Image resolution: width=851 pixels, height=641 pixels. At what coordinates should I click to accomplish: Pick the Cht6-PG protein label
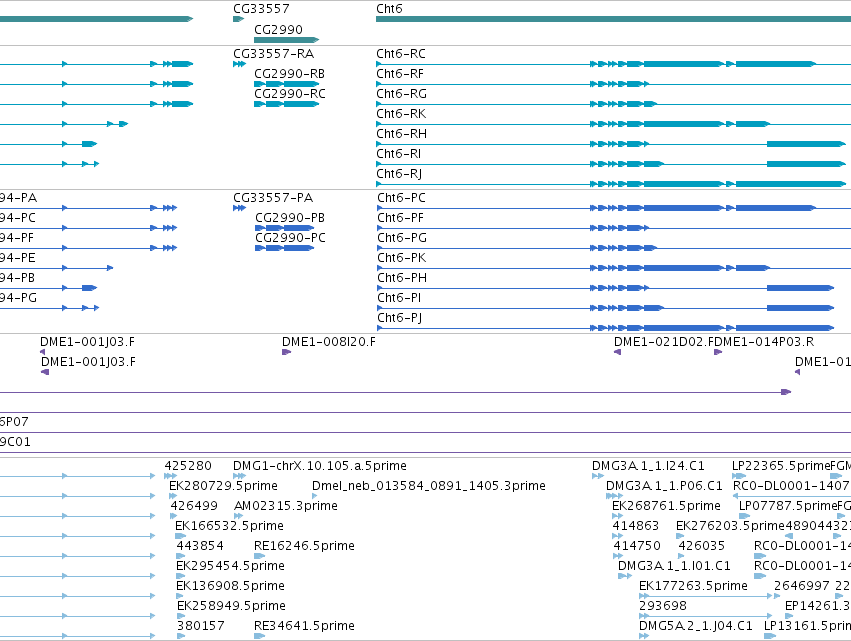coord(402,238)
